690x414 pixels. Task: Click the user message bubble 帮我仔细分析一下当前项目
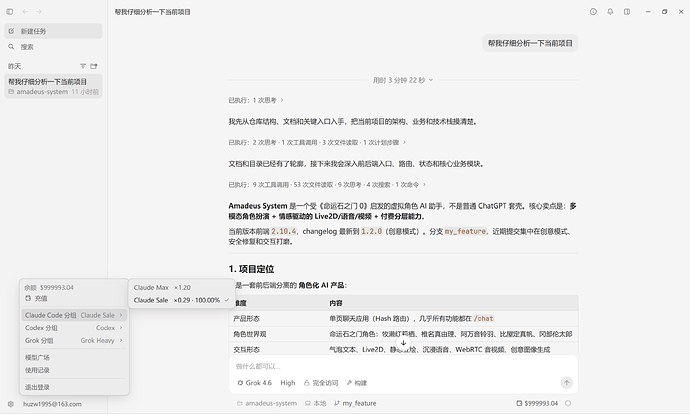click(x=530, y=43)
